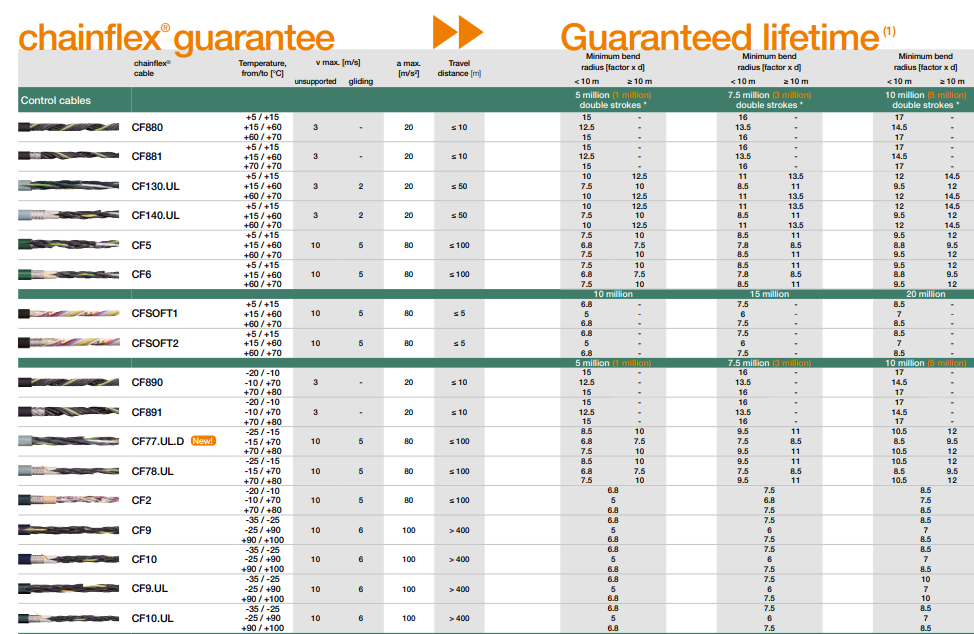Click the CF9 cable name
This screenshot has height=634, width=974.
coord(142,530)
